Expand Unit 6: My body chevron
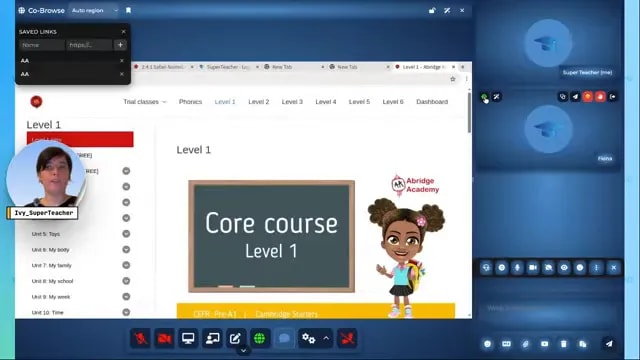This screenshot has width=640, height=360. point(126,249)
